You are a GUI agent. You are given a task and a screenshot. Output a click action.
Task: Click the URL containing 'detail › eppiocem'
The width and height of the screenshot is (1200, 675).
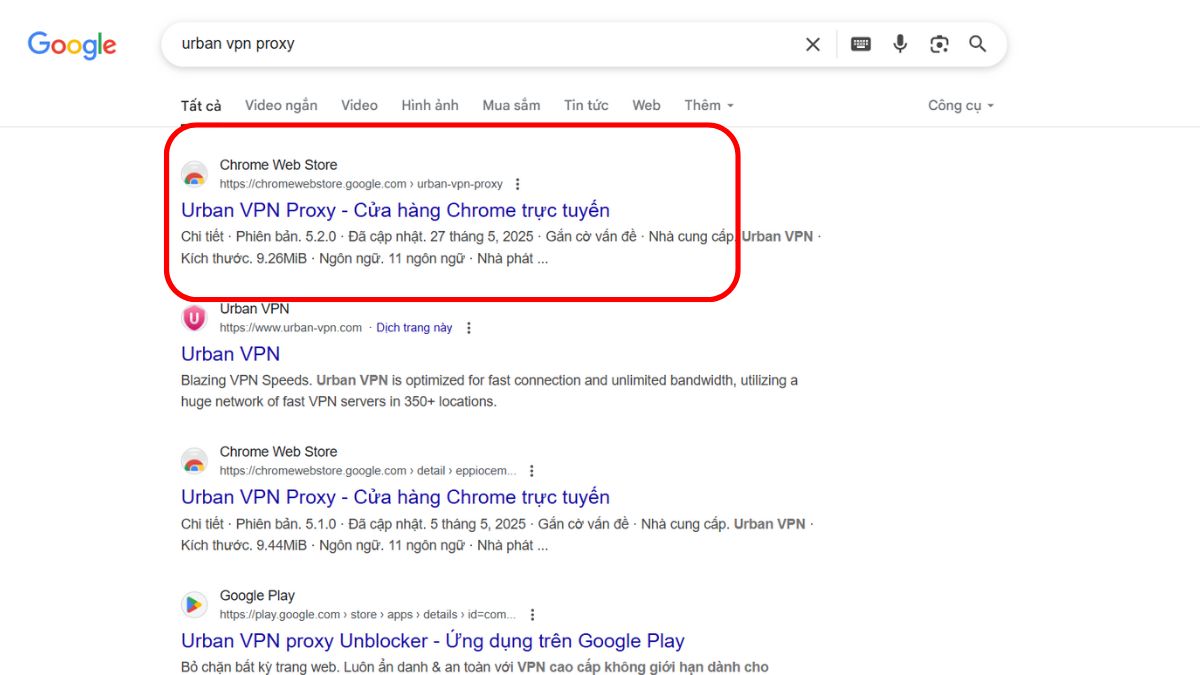[369, 471]
